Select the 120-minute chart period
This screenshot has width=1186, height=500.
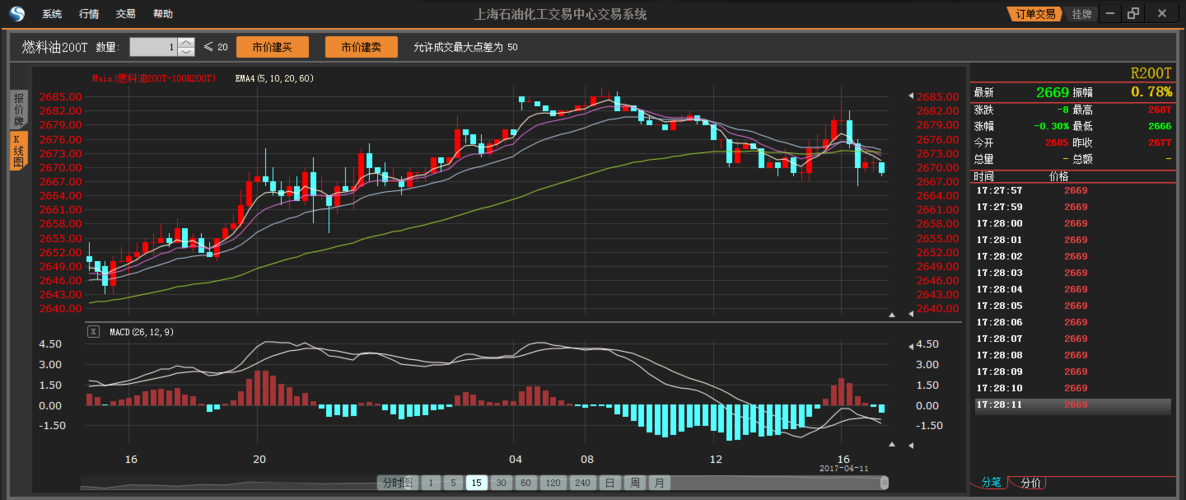(554, 483)
